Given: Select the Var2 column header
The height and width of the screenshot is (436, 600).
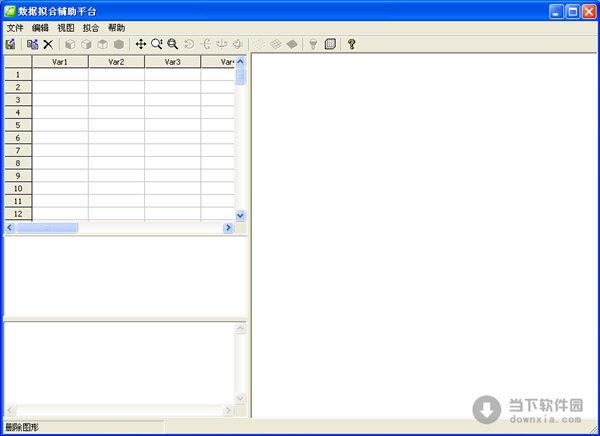Looking at the screenshot, I should [x=117, y=62].
